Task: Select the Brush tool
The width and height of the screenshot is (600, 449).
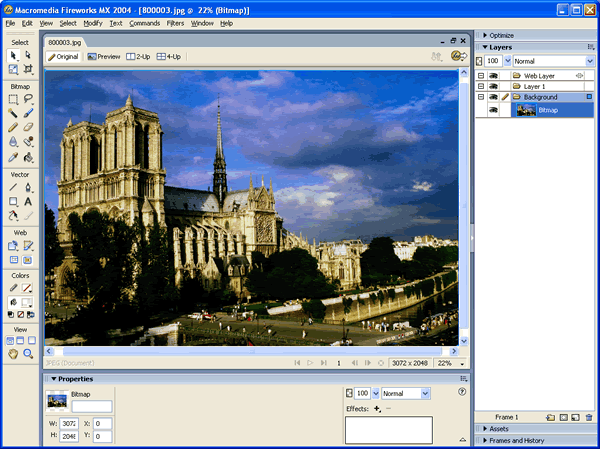Action: point(28,113)
